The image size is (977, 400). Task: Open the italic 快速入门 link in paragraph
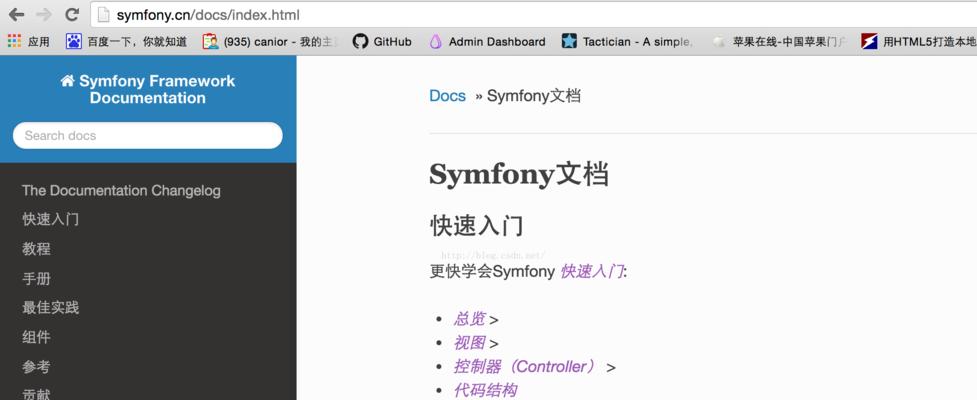pyautogui.click(x=592, y=272)
